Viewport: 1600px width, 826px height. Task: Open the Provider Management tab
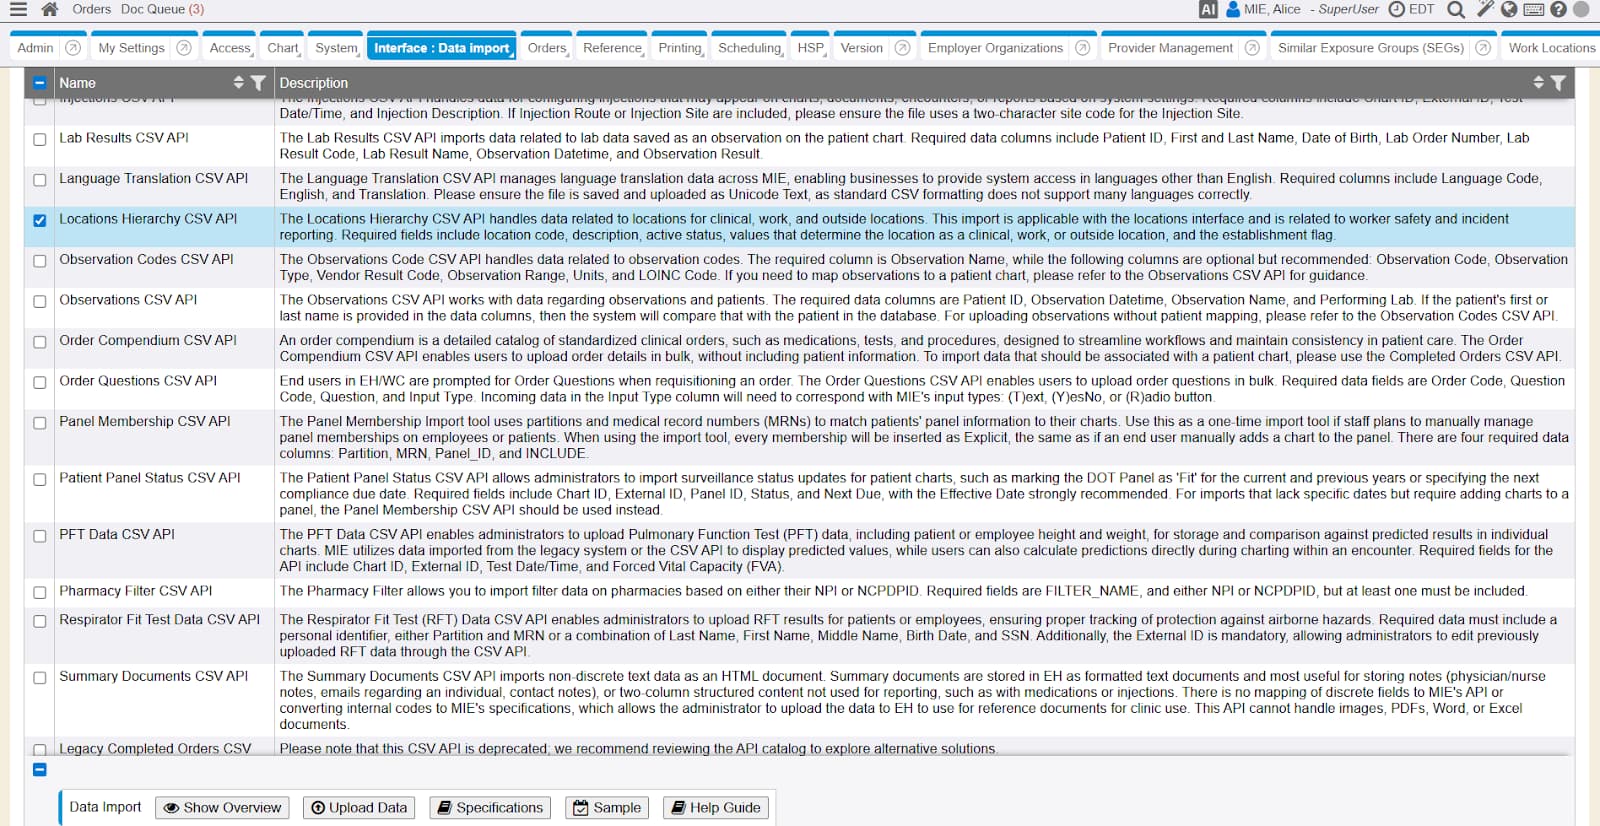point(1170,48)
